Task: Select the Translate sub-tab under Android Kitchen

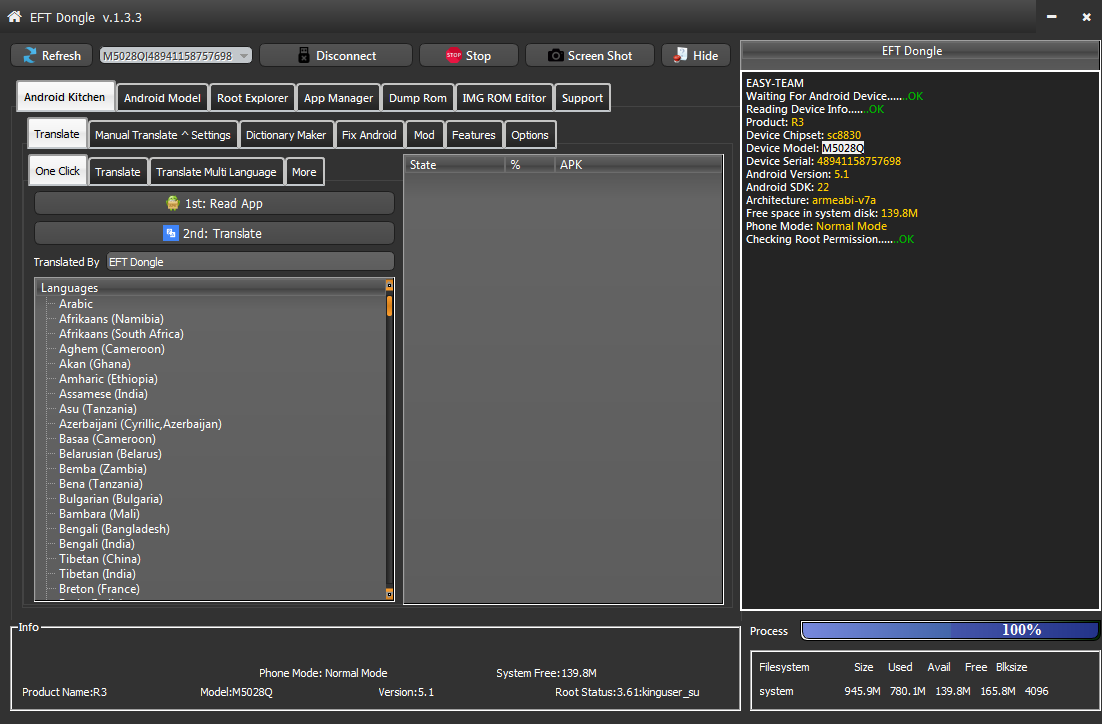Action: 57,134
